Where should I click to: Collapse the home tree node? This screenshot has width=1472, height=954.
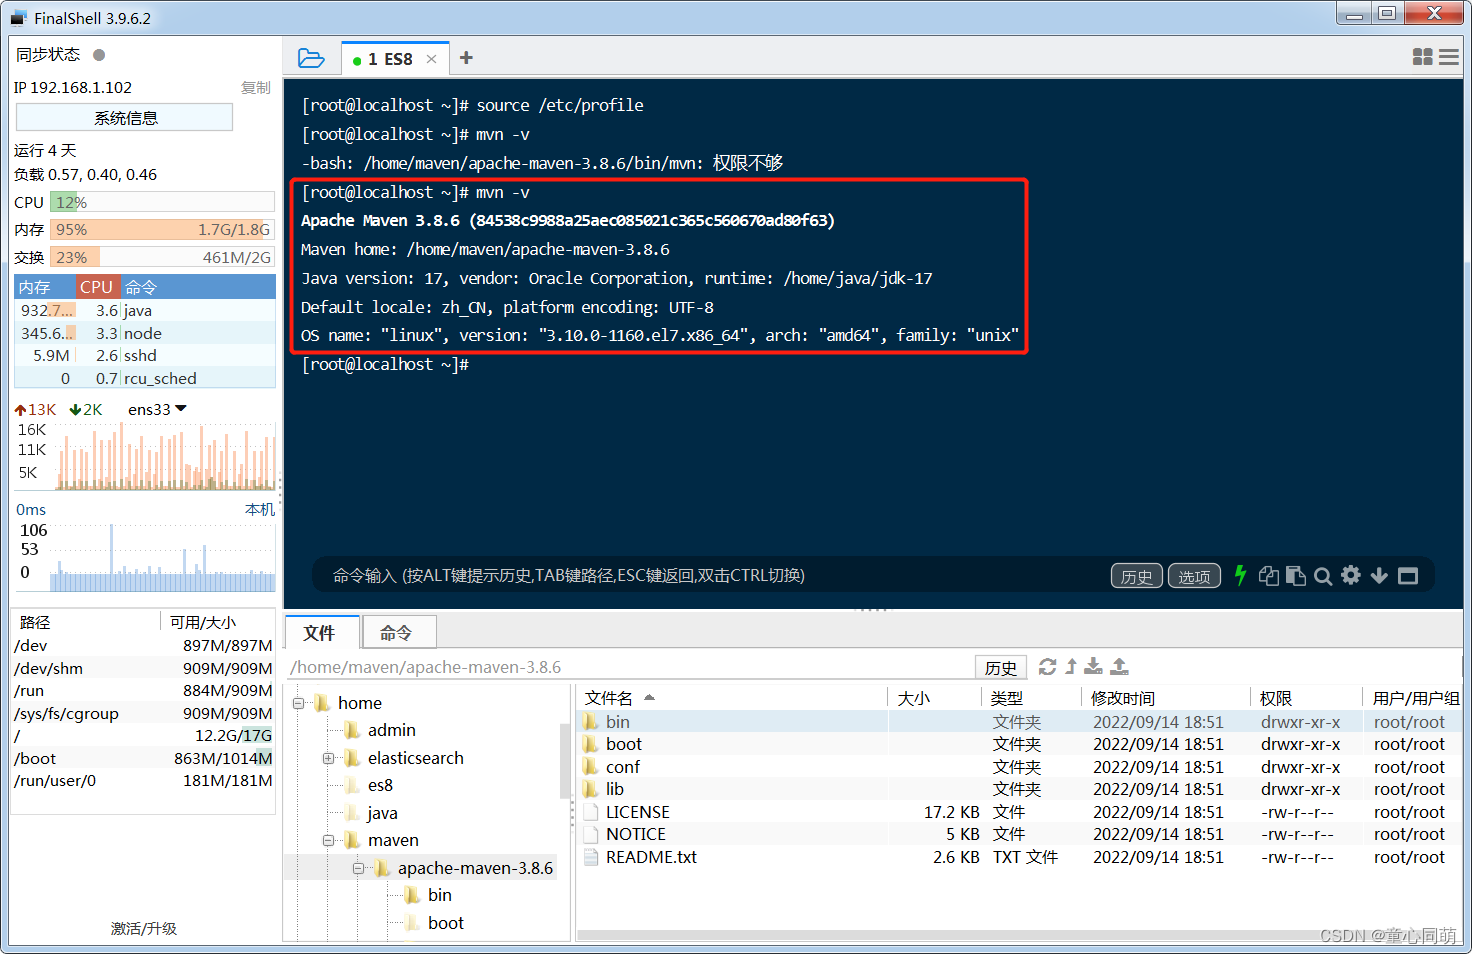click(x=298, y=703)
